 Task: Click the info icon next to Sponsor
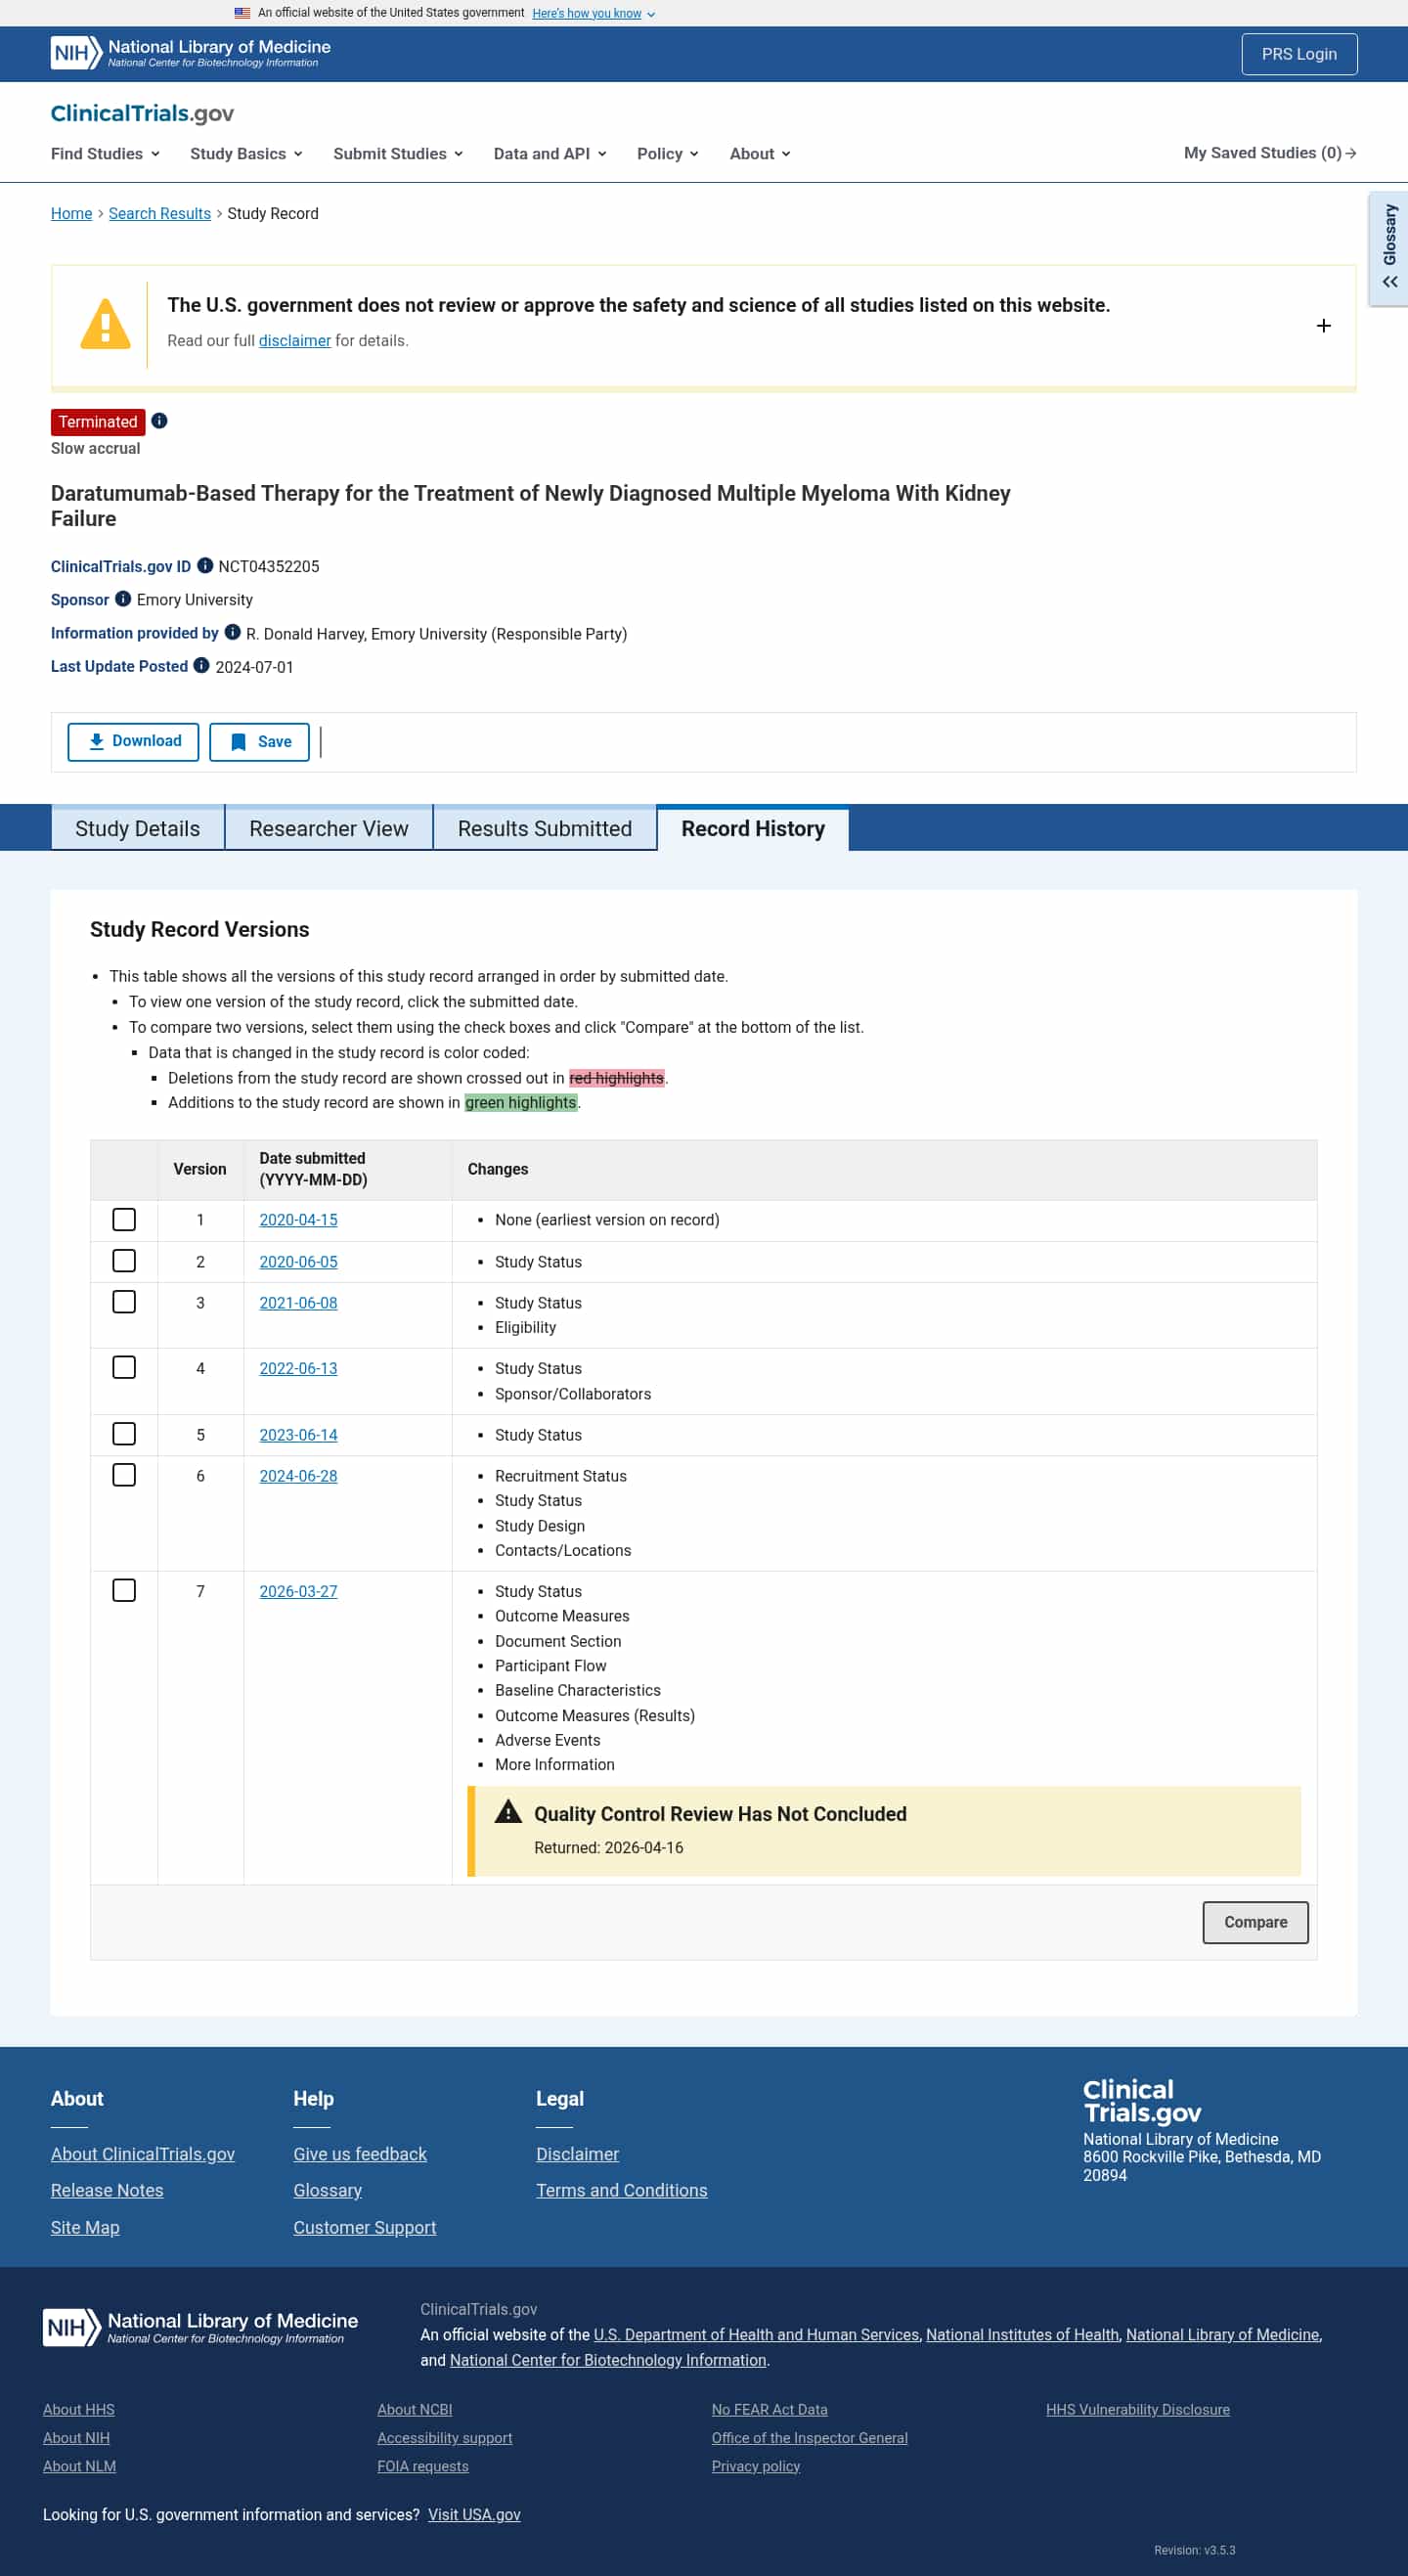(123, 599)
